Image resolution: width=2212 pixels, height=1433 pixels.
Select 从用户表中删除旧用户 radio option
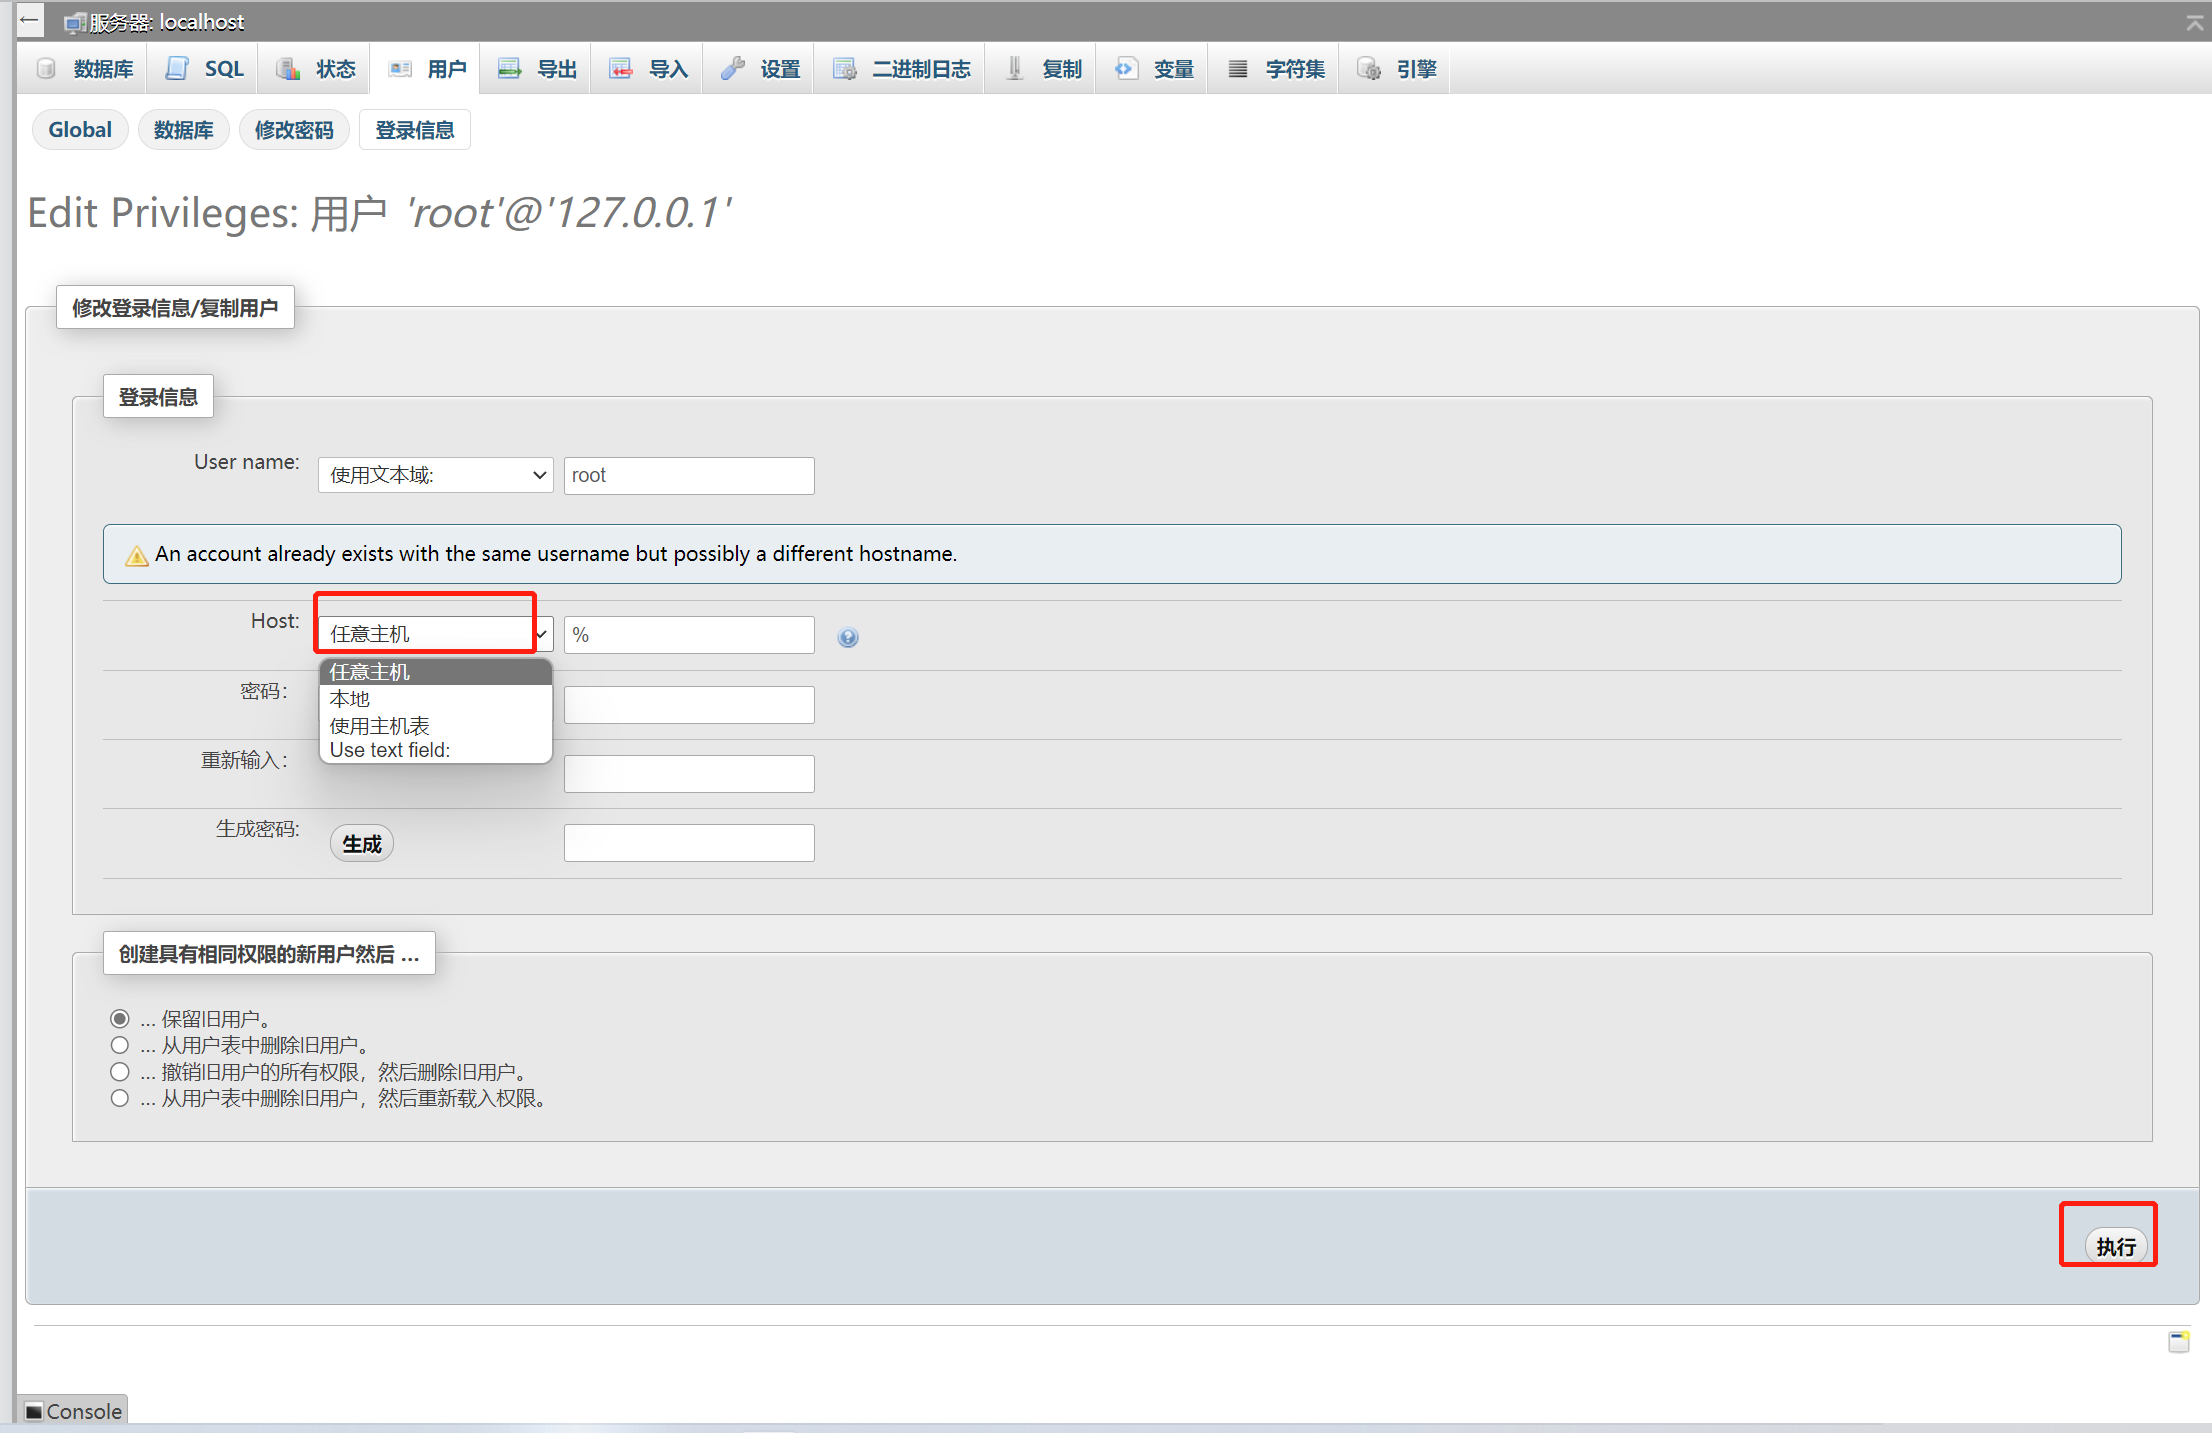coord(120,1045)
